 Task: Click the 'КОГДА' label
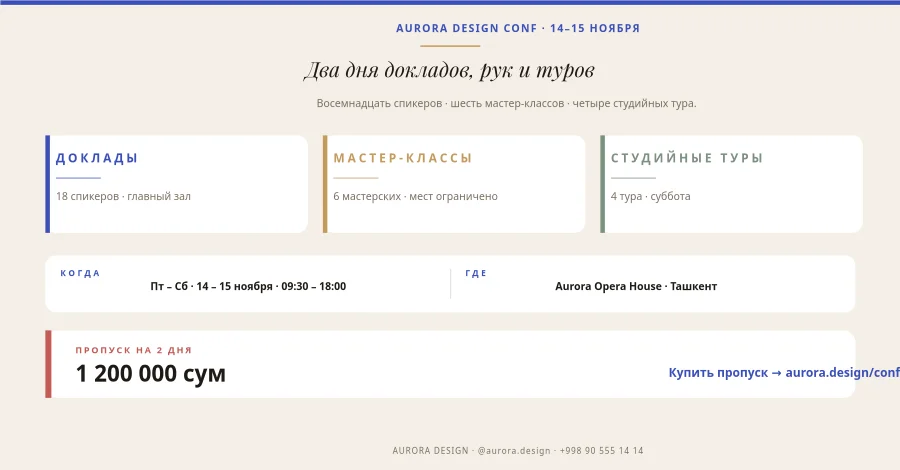tap(80, 273)
